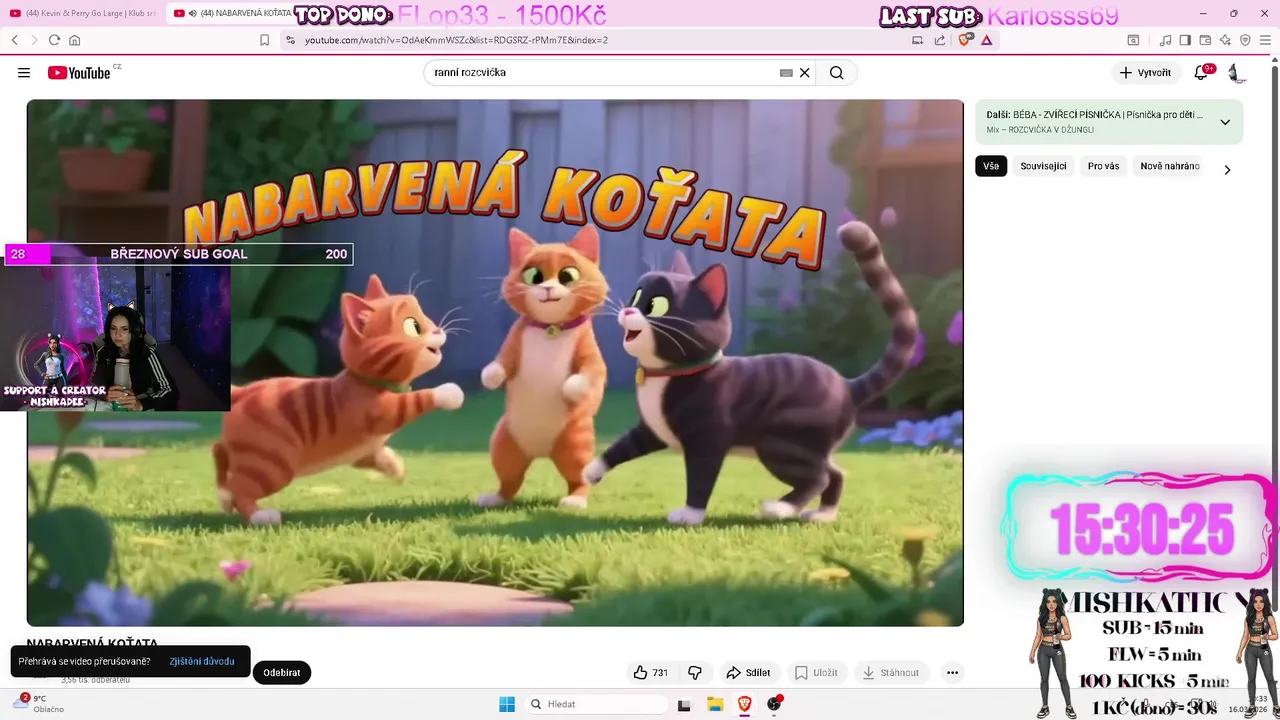Click the video player area
This screenshot has height=720, width=1280.
click(495, 363)
